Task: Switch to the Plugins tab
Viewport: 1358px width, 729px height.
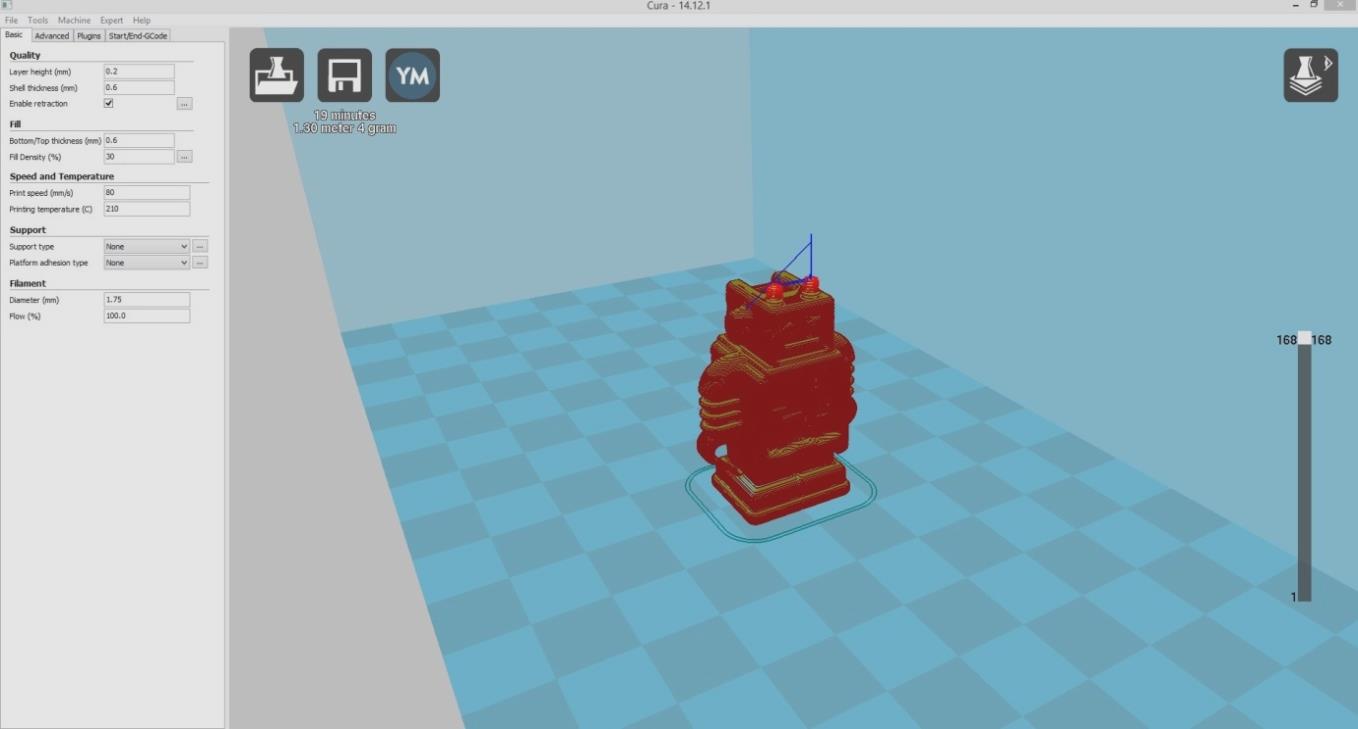Action: [89, 36]
